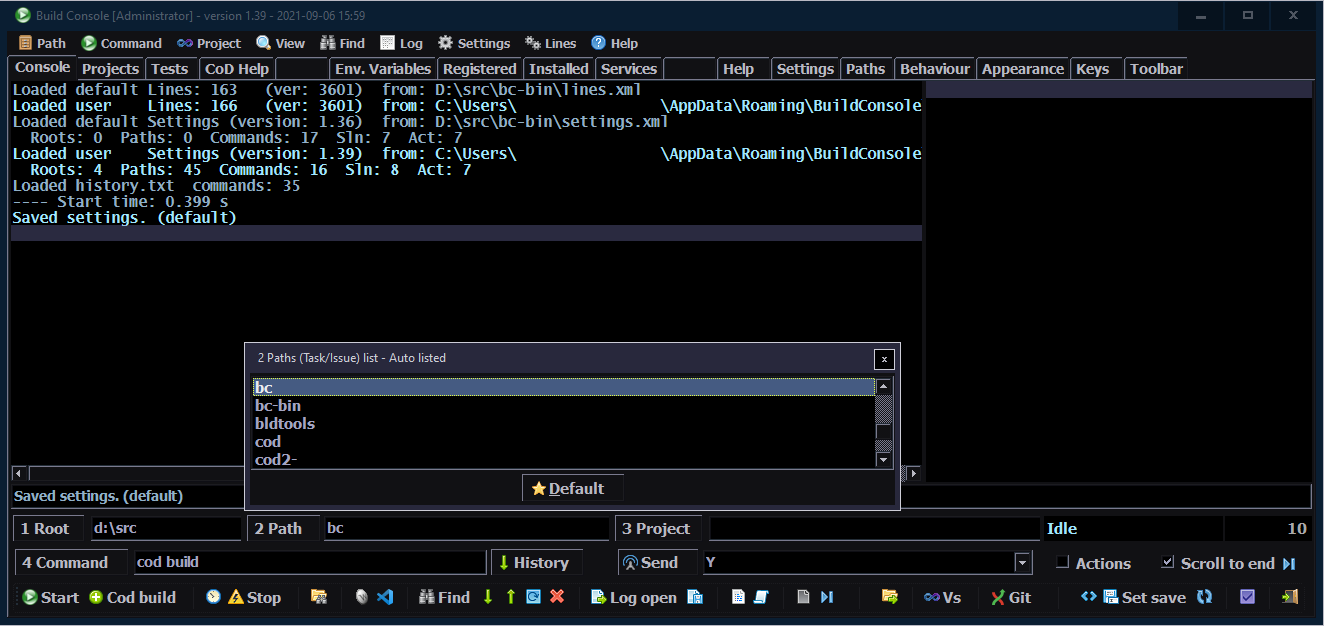Click the blue scroll paper icon
Viewport: 1324px width, 626px height.
(761, 597)
